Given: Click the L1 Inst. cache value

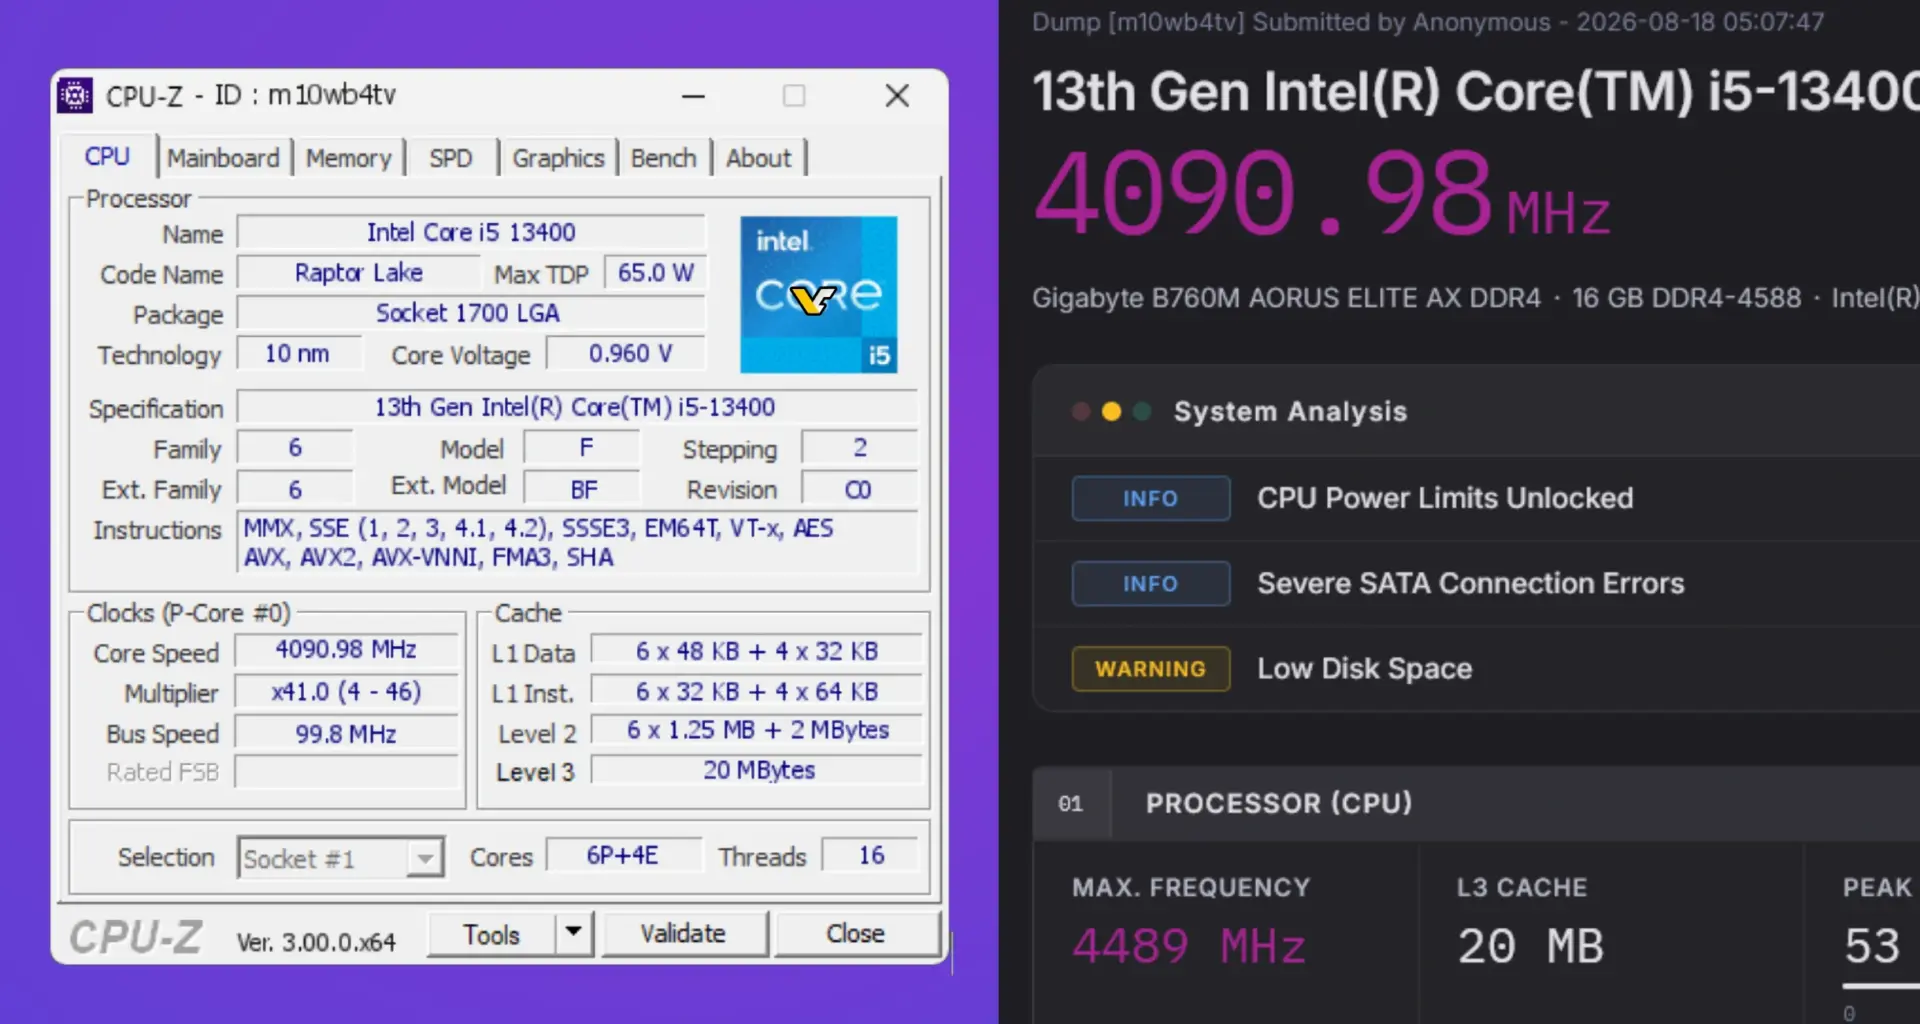Looking at the screenshot, I should coord(757,692).
